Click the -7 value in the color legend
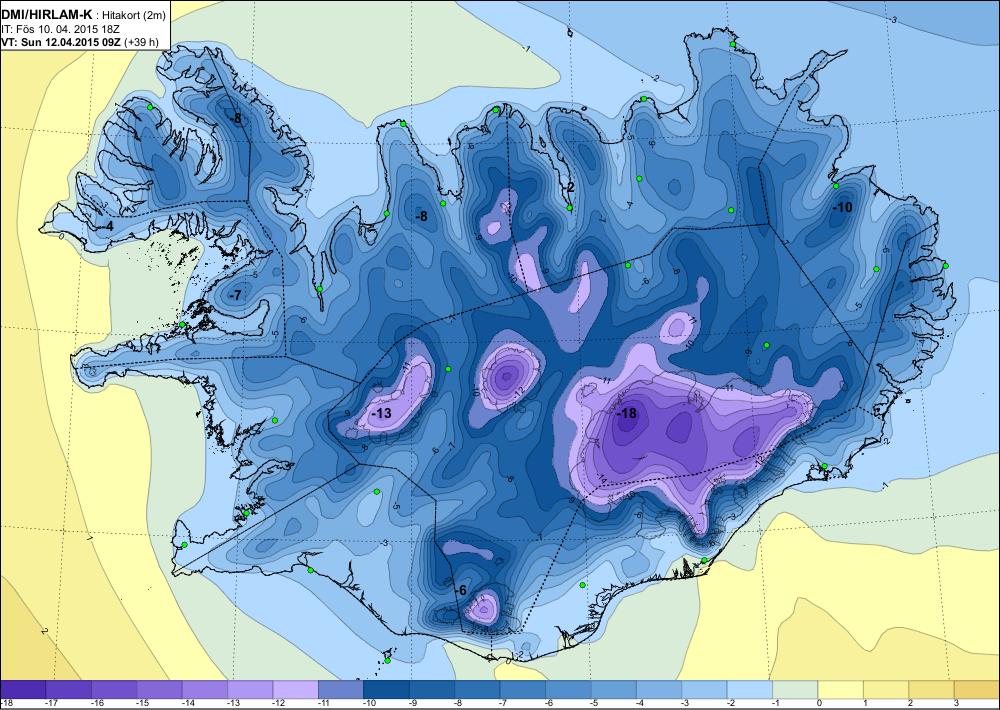 504,704
